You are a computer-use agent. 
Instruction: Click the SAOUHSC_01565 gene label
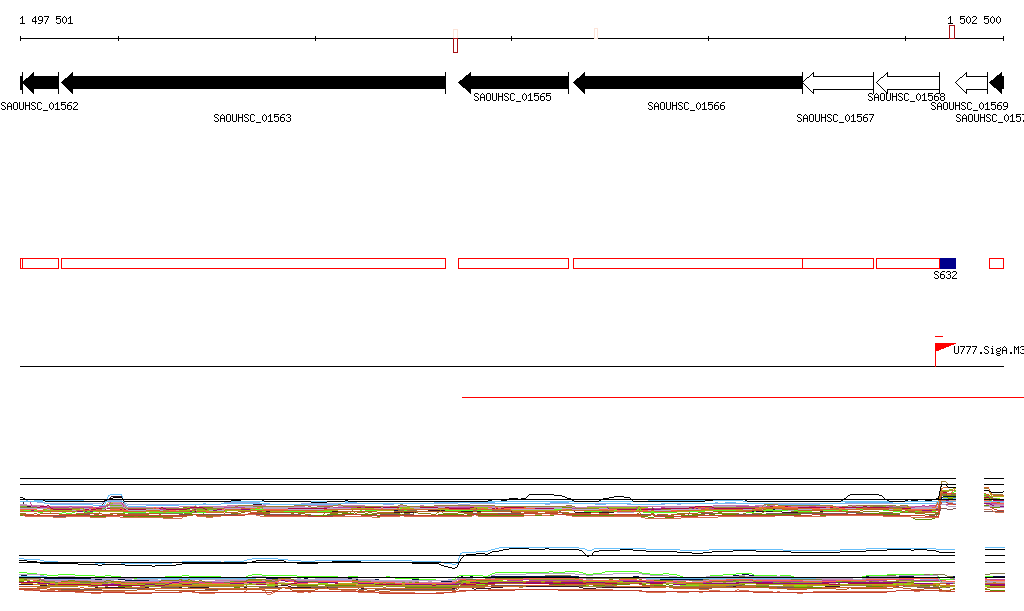tap(513, 97)
